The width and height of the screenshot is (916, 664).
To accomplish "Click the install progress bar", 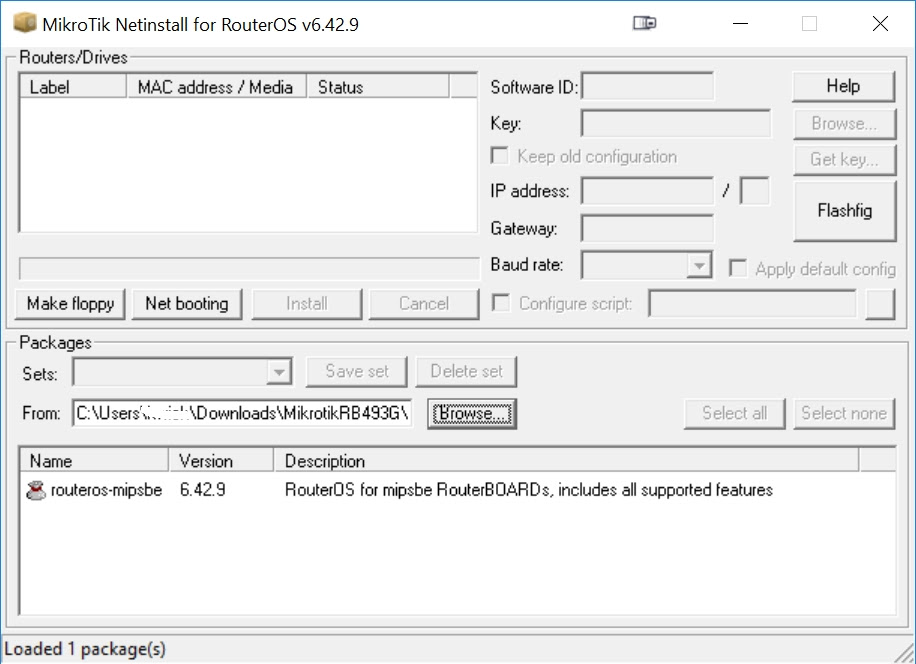I will 249,269.
